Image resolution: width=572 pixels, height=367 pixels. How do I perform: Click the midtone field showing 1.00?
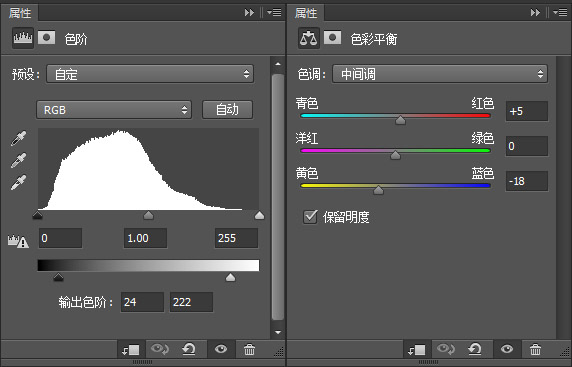click(145, 238)
